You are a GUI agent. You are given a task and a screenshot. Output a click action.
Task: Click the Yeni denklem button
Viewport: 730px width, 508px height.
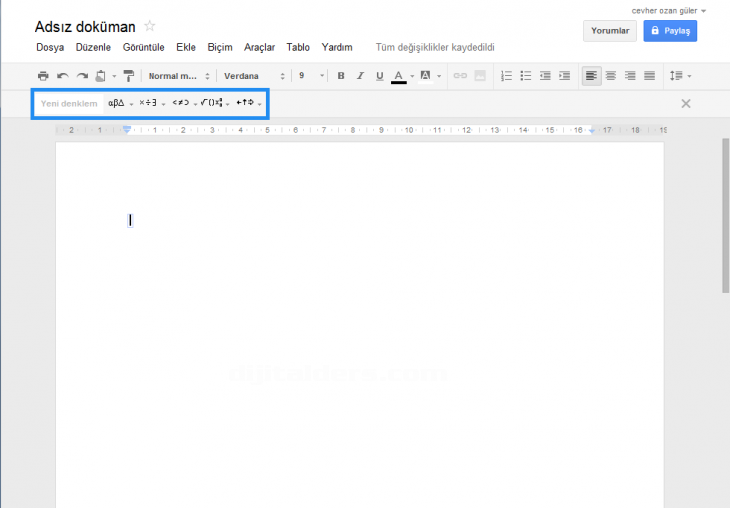[x=69, y=103]
